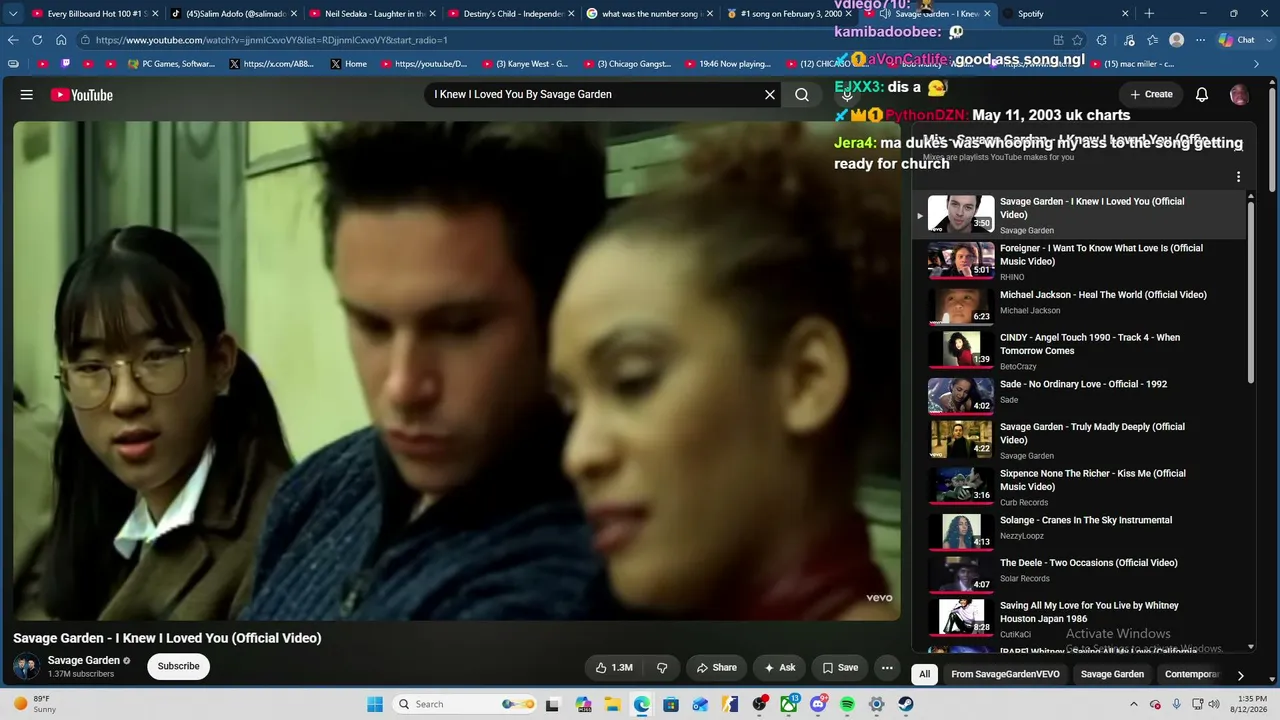
Task: Go to the YouTube home logo
Action: point(82,95)
